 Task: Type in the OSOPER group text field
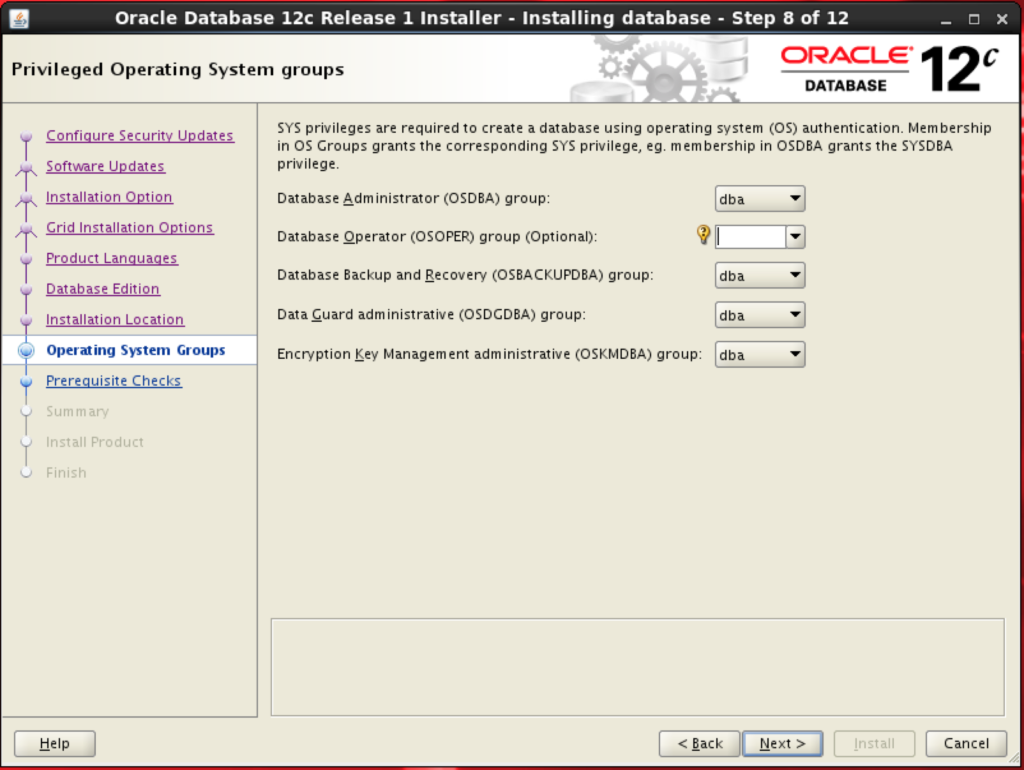click(750, 237)
